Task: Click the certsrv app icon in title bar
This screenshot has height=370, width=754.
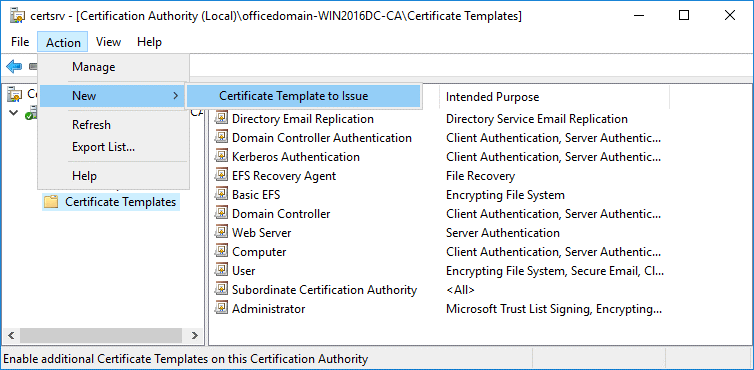Action: click(18, 15)
